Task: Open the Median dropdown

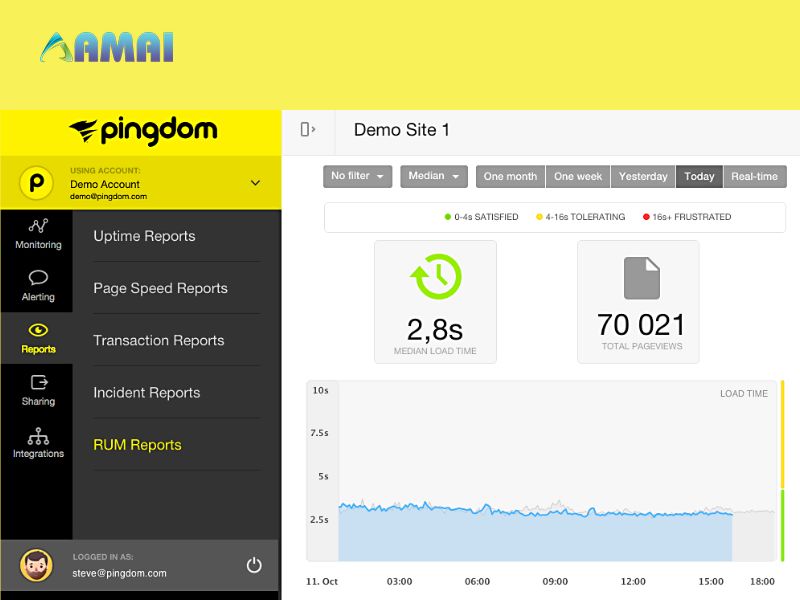Action: [x=434, y=176]
